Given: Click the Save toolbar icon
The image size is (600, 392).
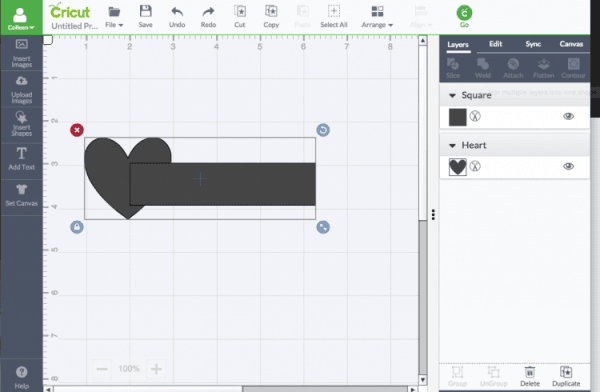Looking at the screenshot, I should pos(145,16).
